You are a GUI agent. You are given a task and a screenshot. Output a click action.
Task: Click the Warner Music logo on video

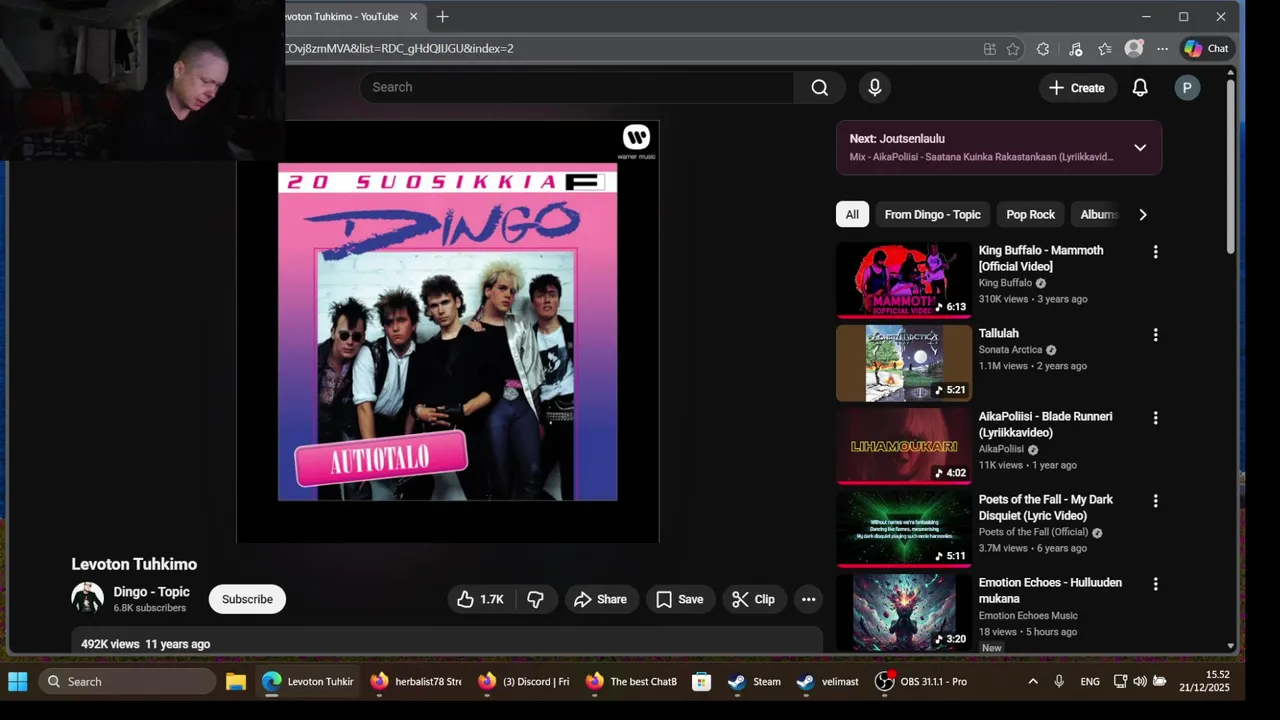(636, 141)
